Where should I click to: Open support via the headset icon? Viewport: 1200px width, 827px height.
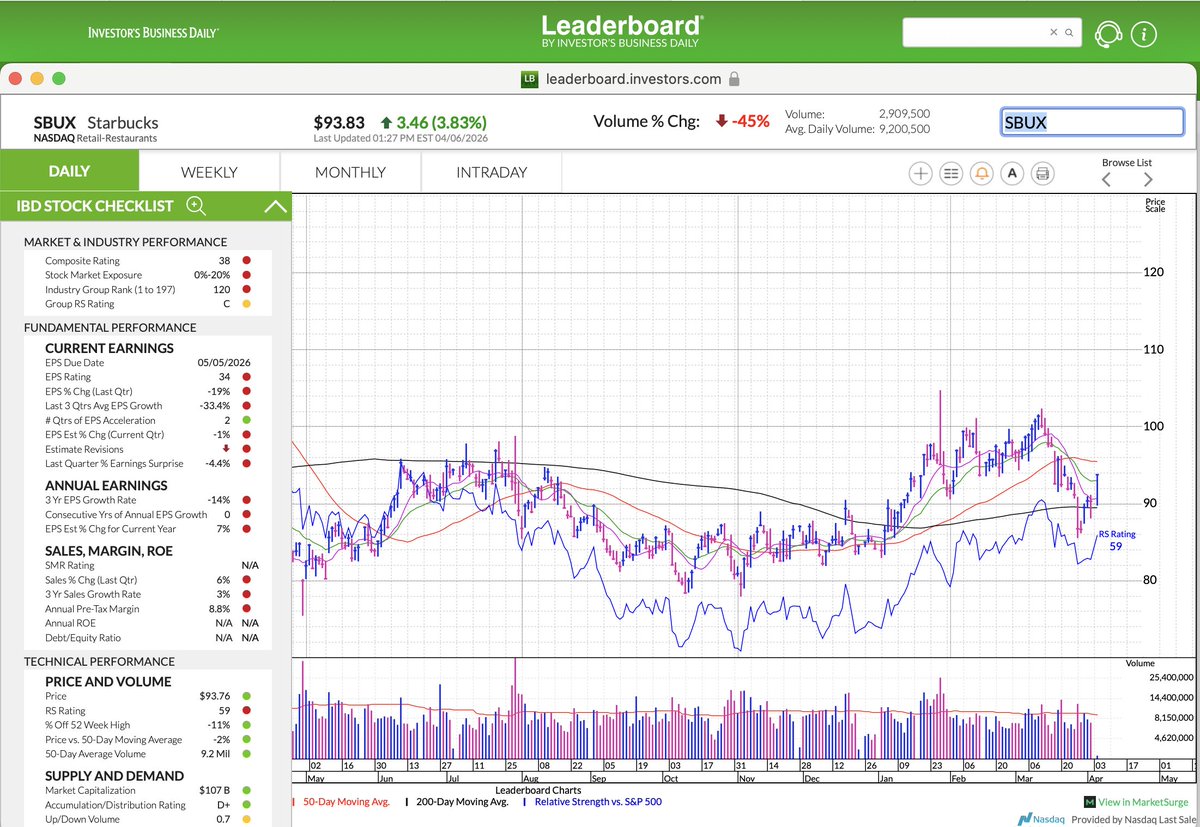(1108, 32)
